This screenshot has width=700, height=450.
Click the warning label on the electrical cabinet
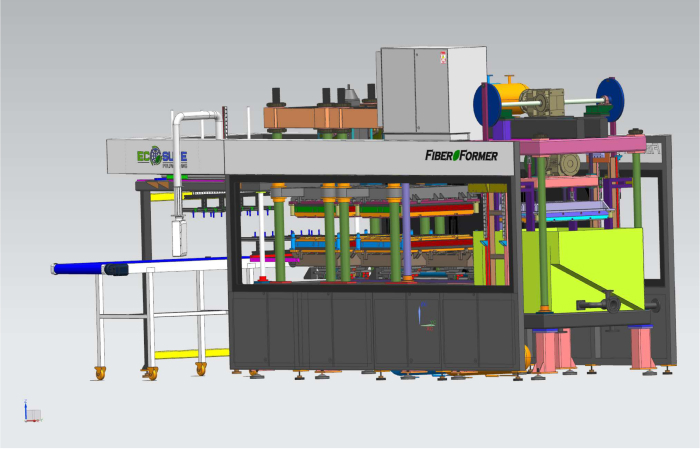pyautogui.click(x=443, y=57)
